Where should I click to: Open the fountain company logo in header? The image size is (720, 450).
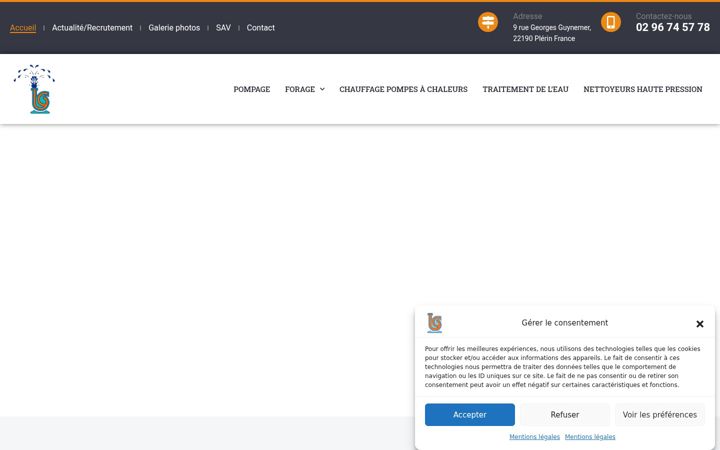click(x=34, y=89)
